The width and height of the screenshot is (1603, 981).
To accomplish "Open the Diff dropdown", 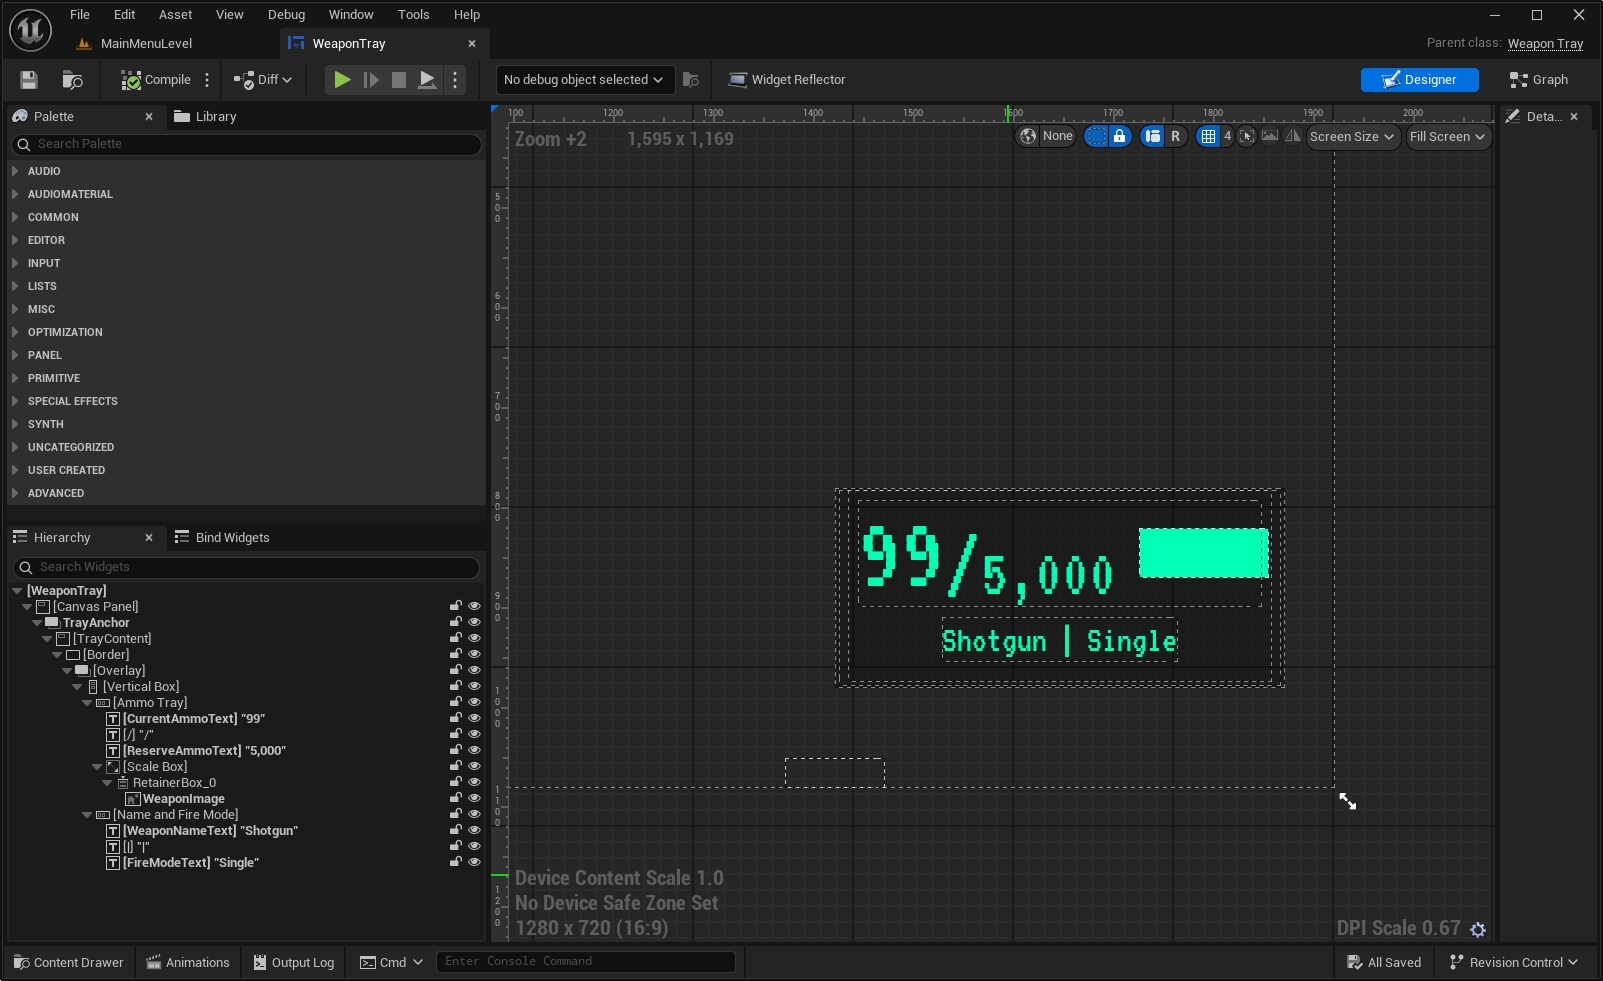I will point(263,80).
